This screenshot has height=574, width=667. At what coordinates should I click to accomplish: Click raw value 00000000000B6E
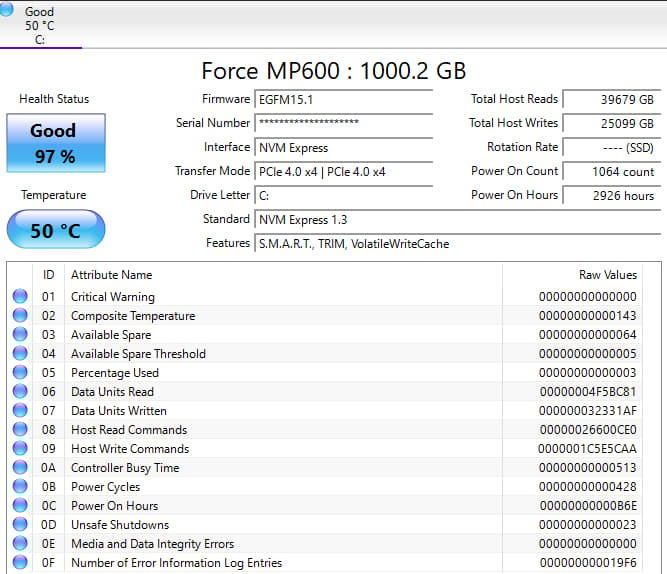pos(588,505)
